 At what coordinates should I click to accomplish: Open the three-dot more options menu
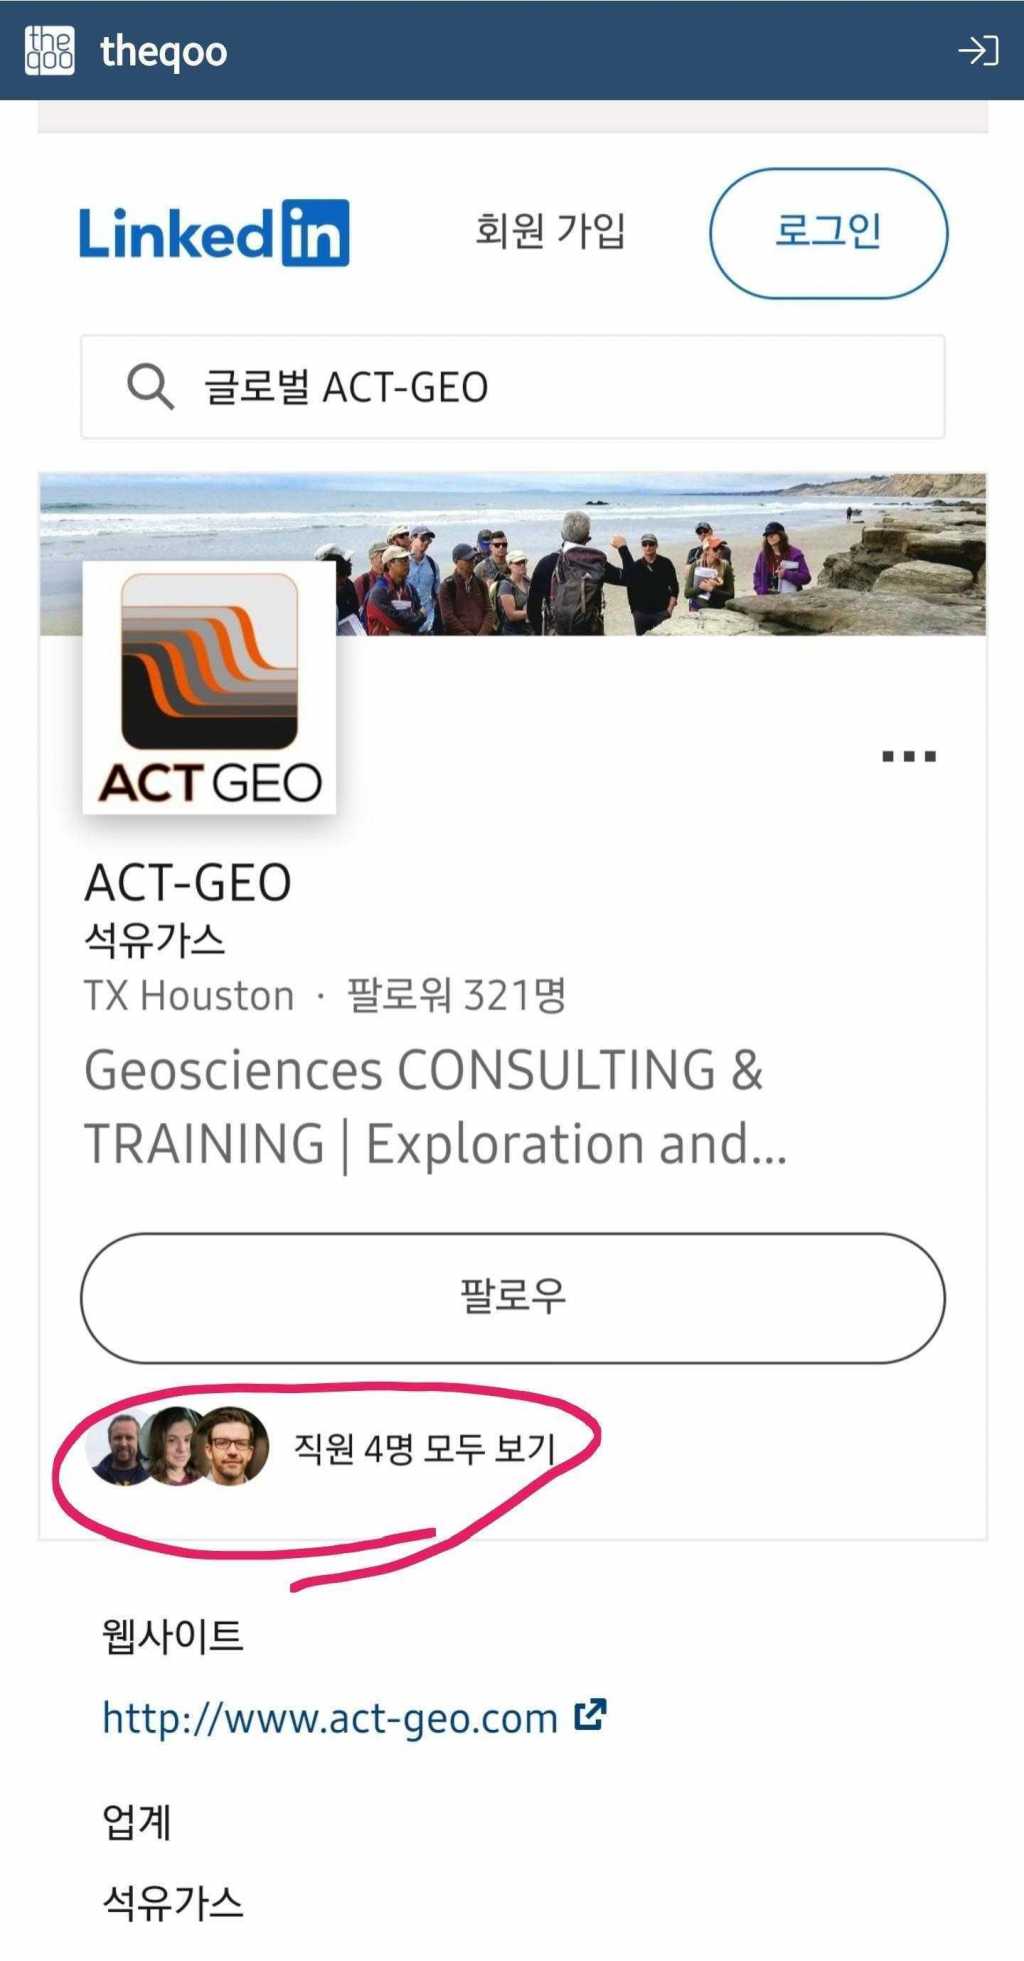909,756
